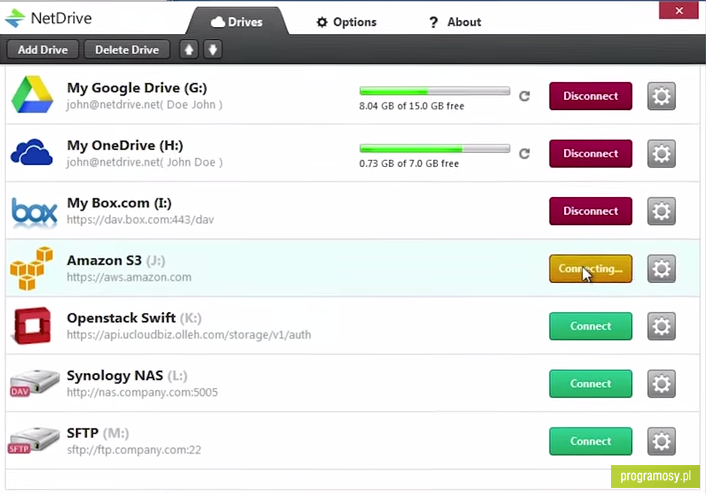Refresh Google Drive storage usage
This screenshot has height=494, width=706.
click(524, 96)
